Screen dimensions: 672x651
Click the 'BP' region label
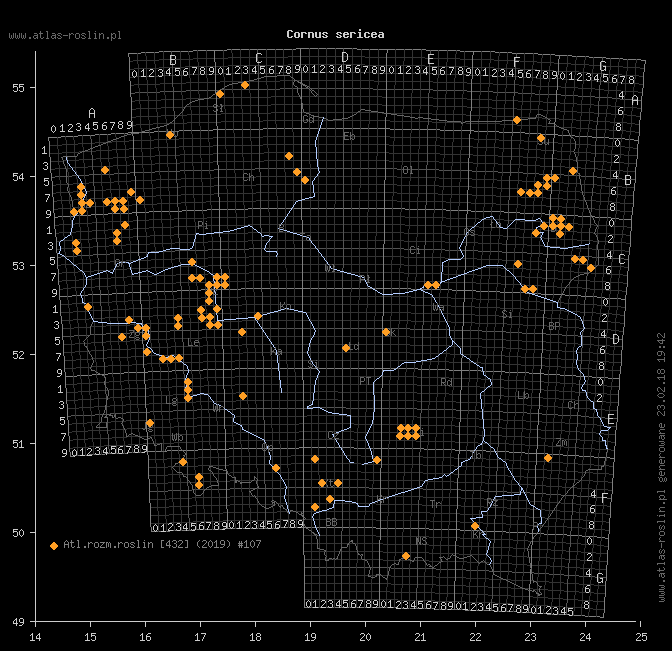pos(554,327)
